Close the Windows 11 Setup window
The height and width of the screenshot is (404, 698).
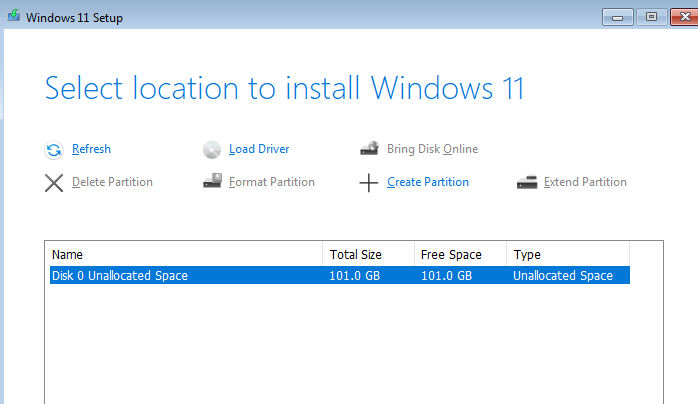pyautogui.click(x=684, y=17)
